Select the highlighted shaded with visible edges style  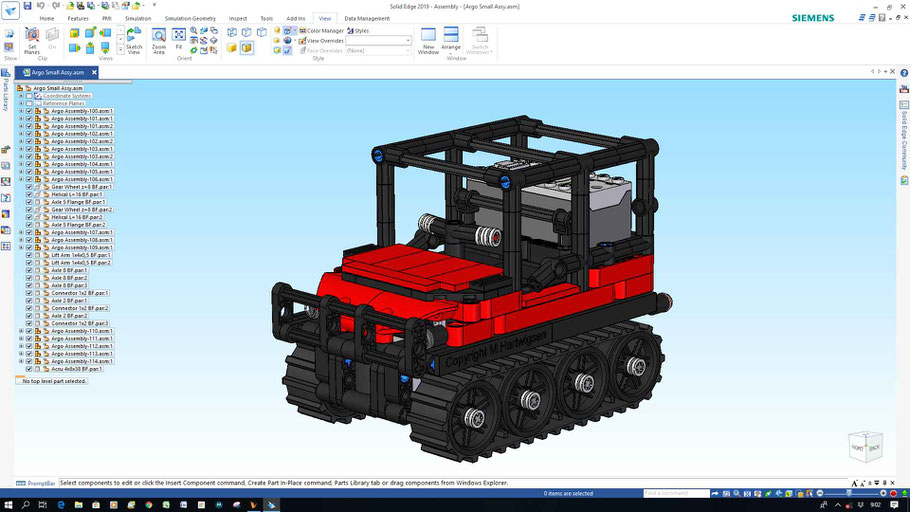pos(247,48)
